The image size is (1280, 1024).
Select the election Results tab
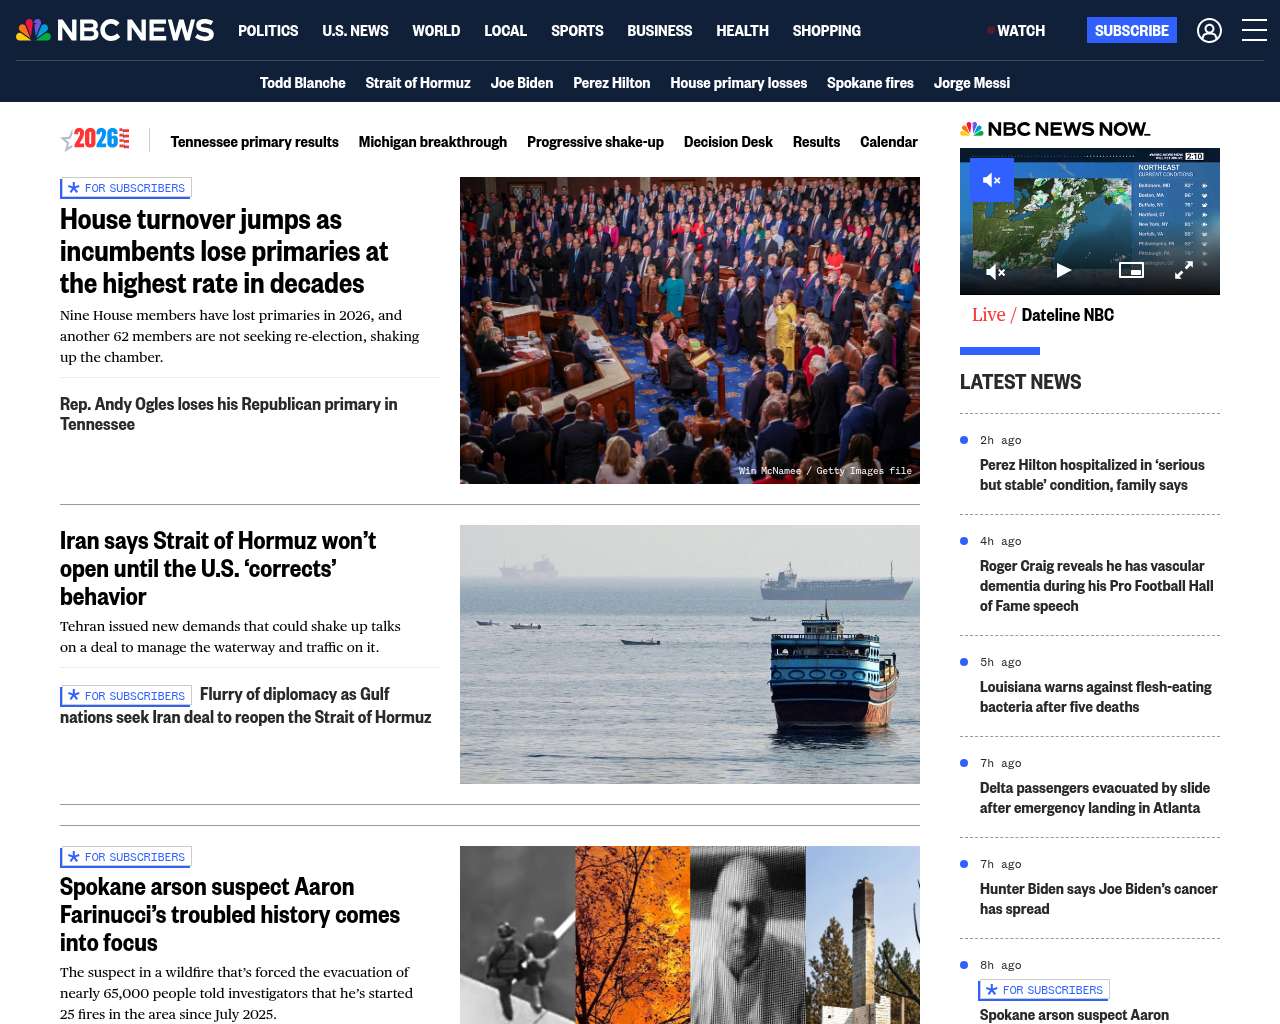click(816, 142)
